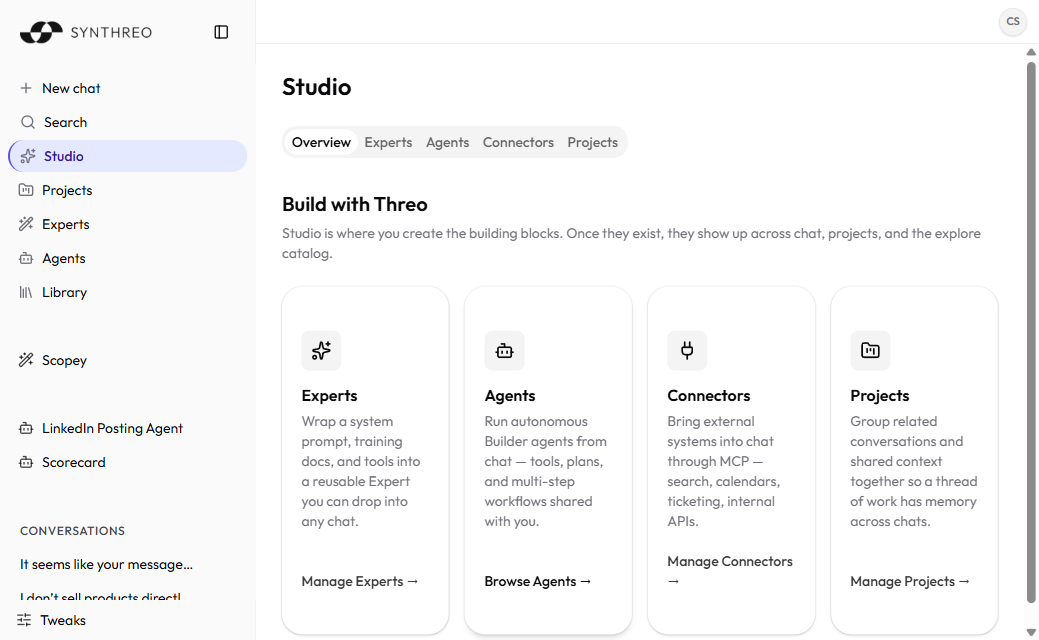Click the robot icon beside LinkedIn Posting Agent

pyautogui.click(x=26, y=429)
